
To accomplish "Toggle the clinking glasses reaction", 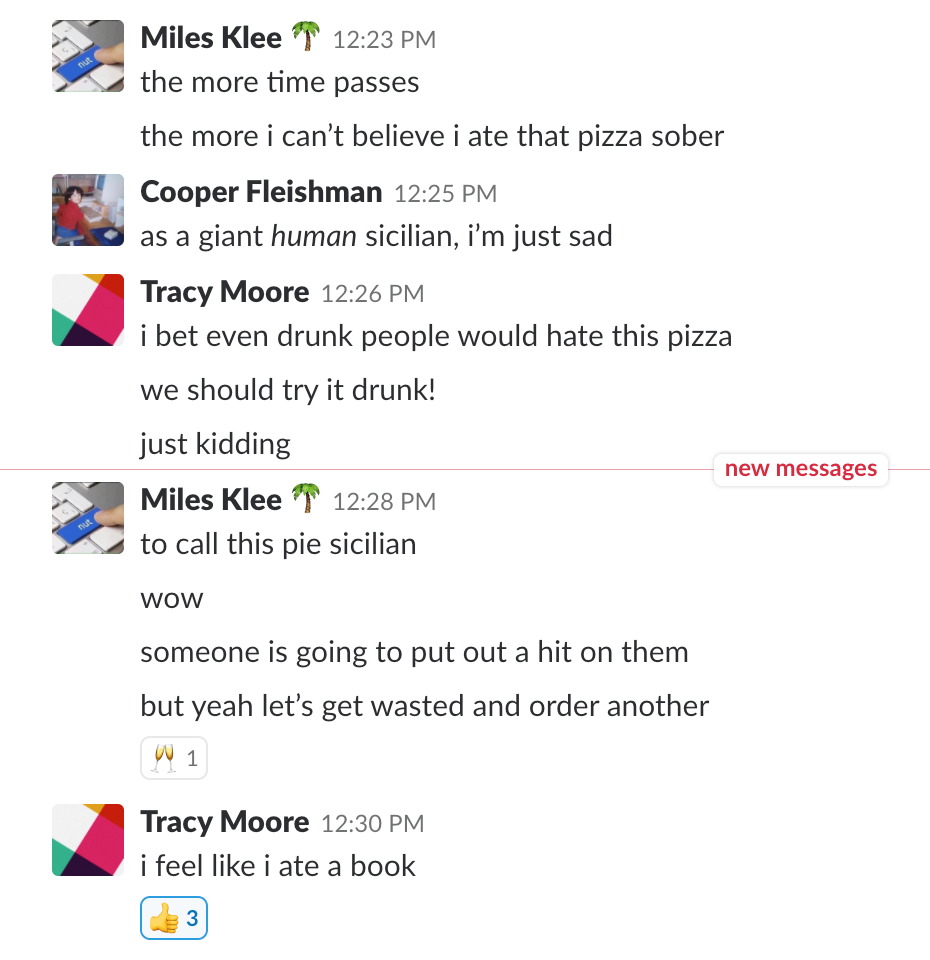I will 174,758.
